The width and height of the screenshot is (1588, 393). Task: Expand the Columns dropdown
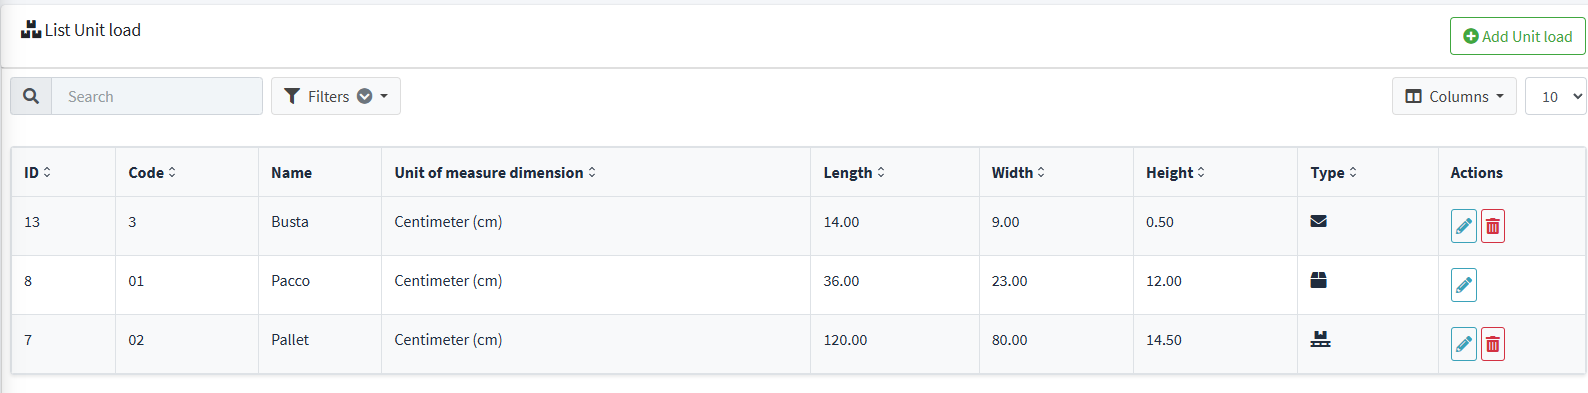1454,96
